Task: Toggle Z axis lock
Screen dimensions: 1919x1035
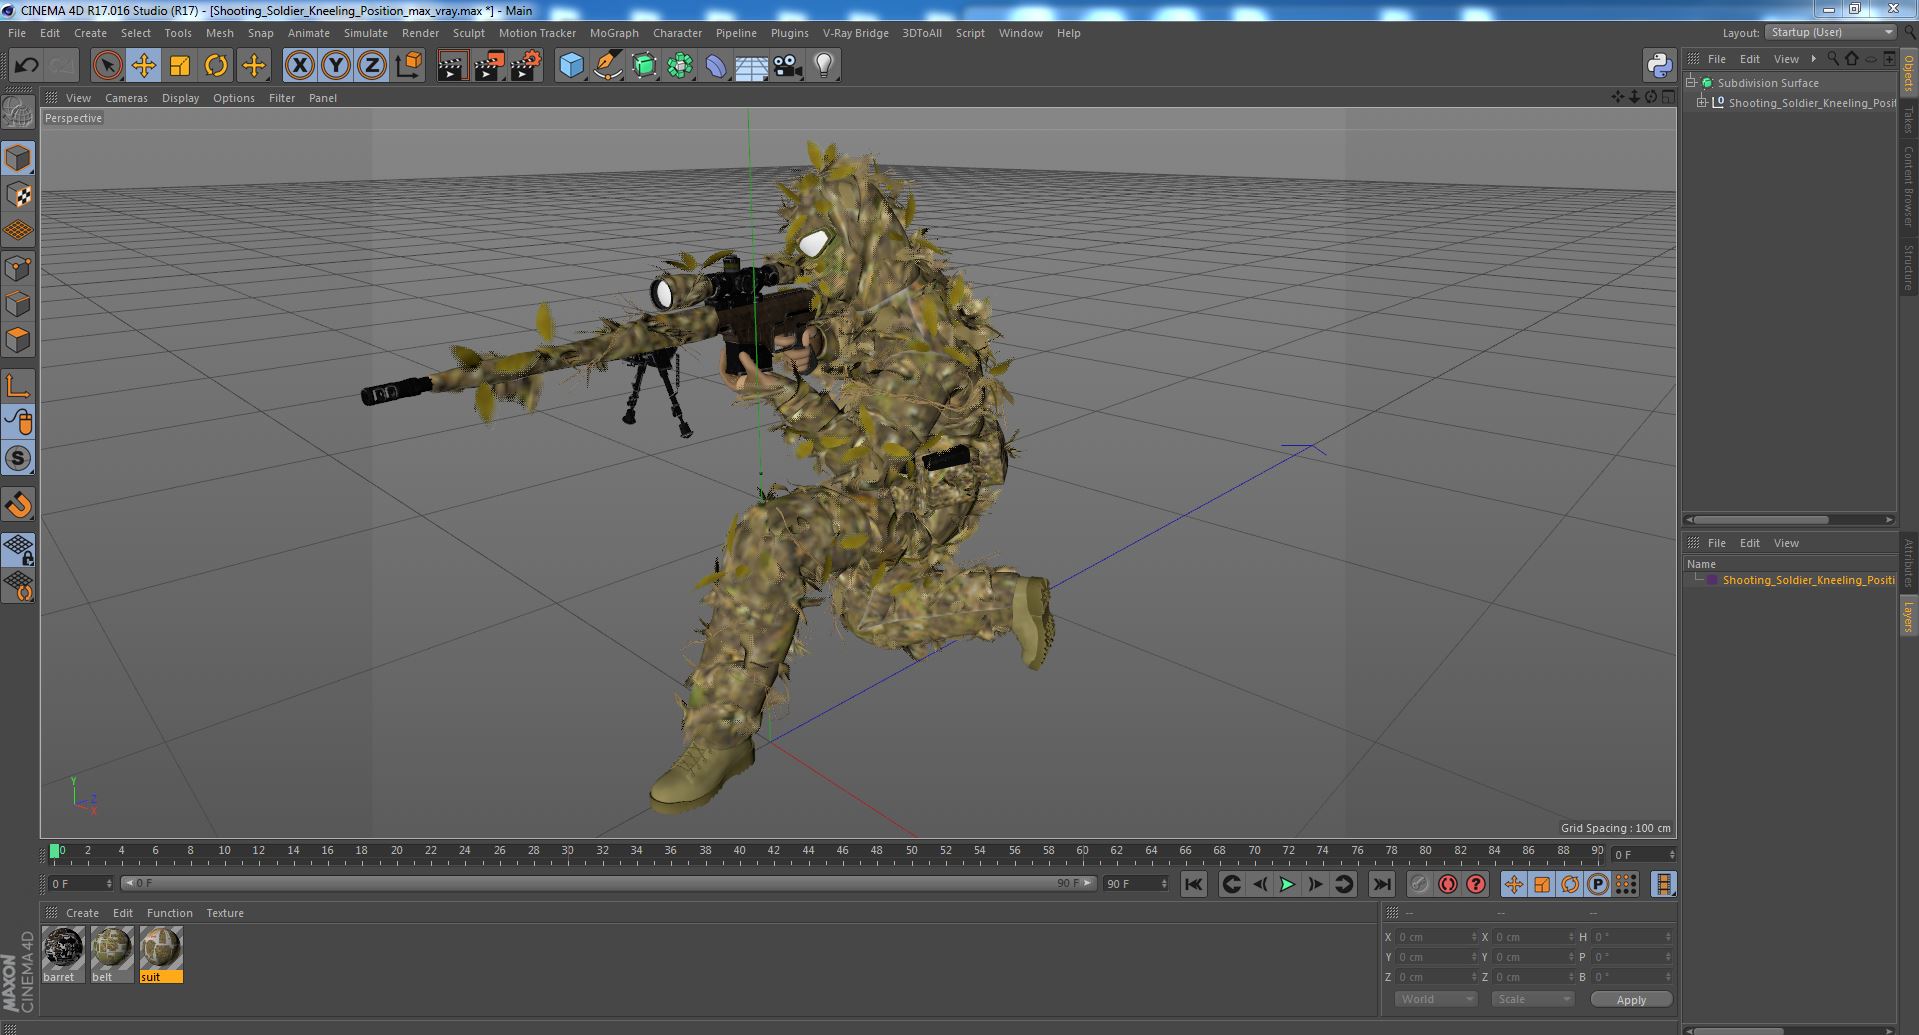Action: [372, 66]
